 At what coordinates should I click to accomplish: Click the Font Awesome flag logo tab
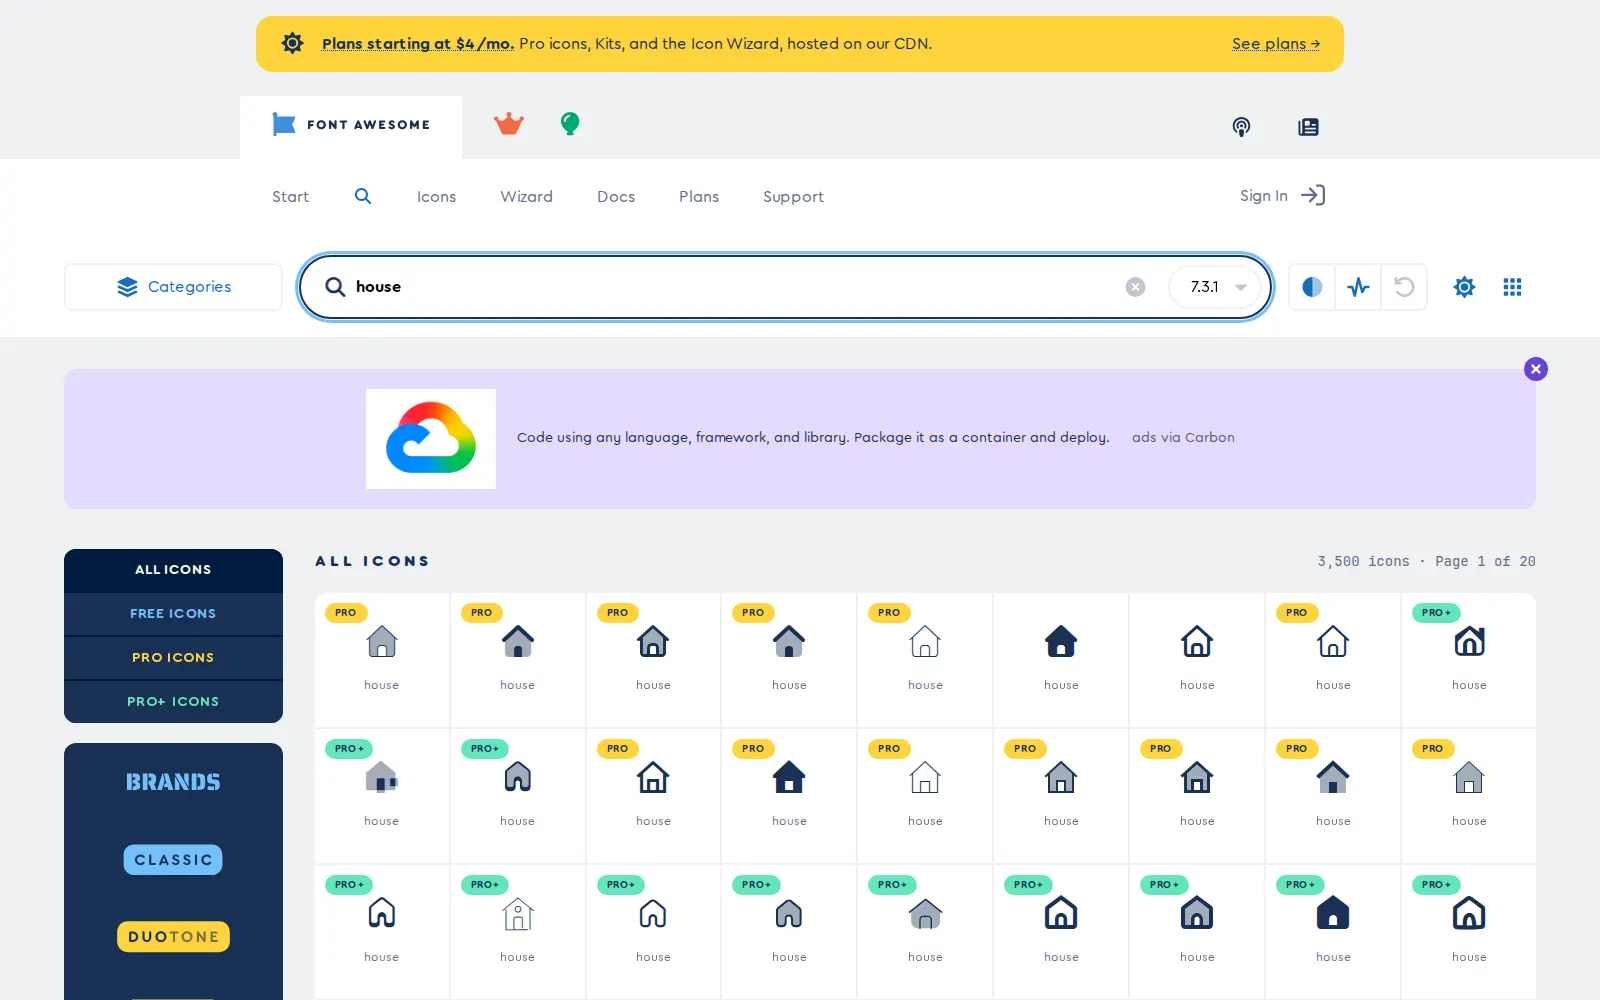tap(351, 125)
